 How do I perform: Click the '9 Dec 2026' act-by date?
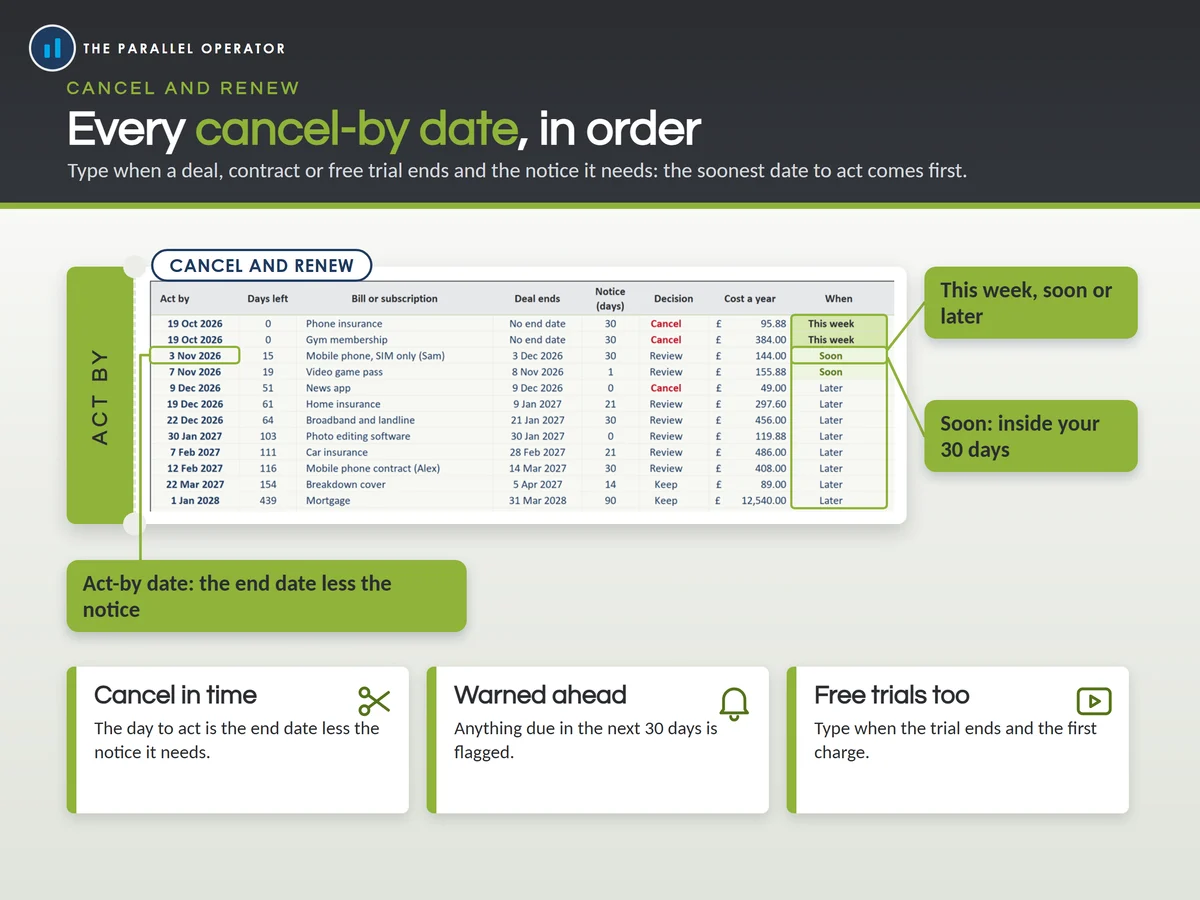tap(195, 388)
